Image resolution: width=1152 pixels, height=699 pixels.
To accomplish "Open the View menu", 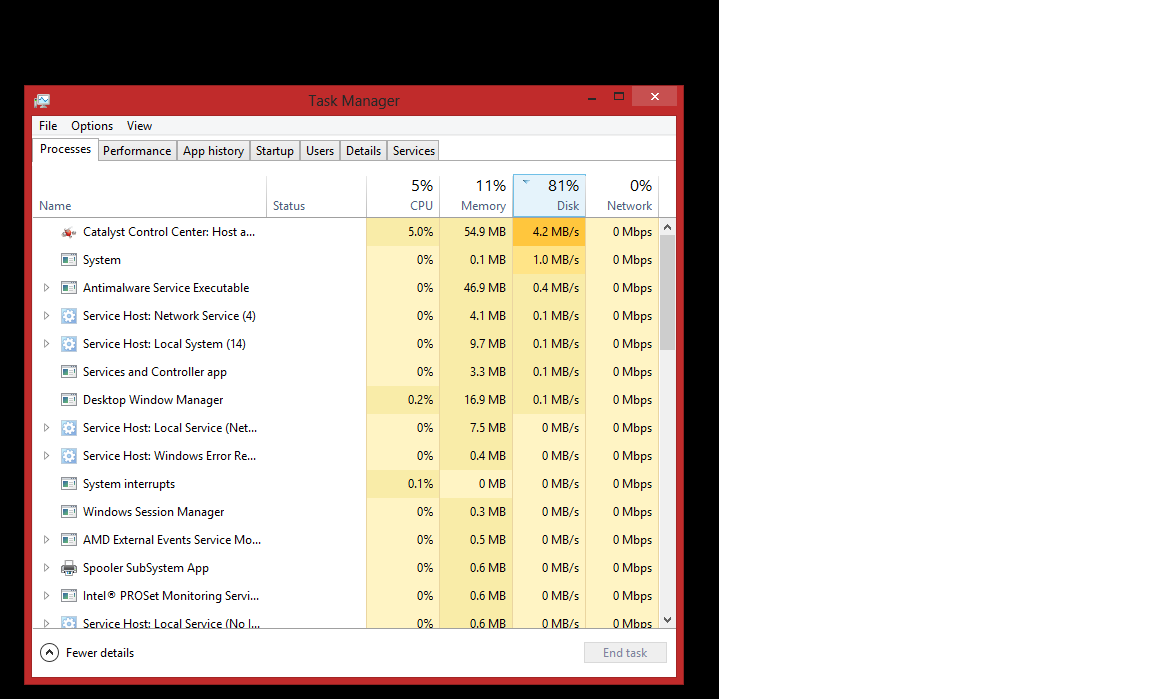I will [139, 126].
